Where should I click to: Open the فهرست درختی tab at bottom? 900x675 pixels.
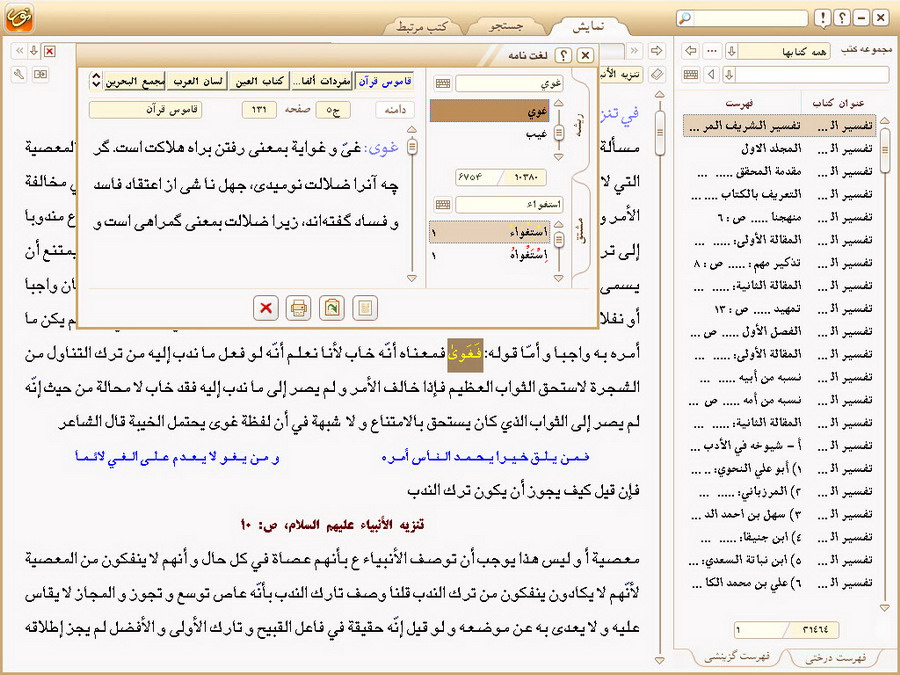click(835, 658)
